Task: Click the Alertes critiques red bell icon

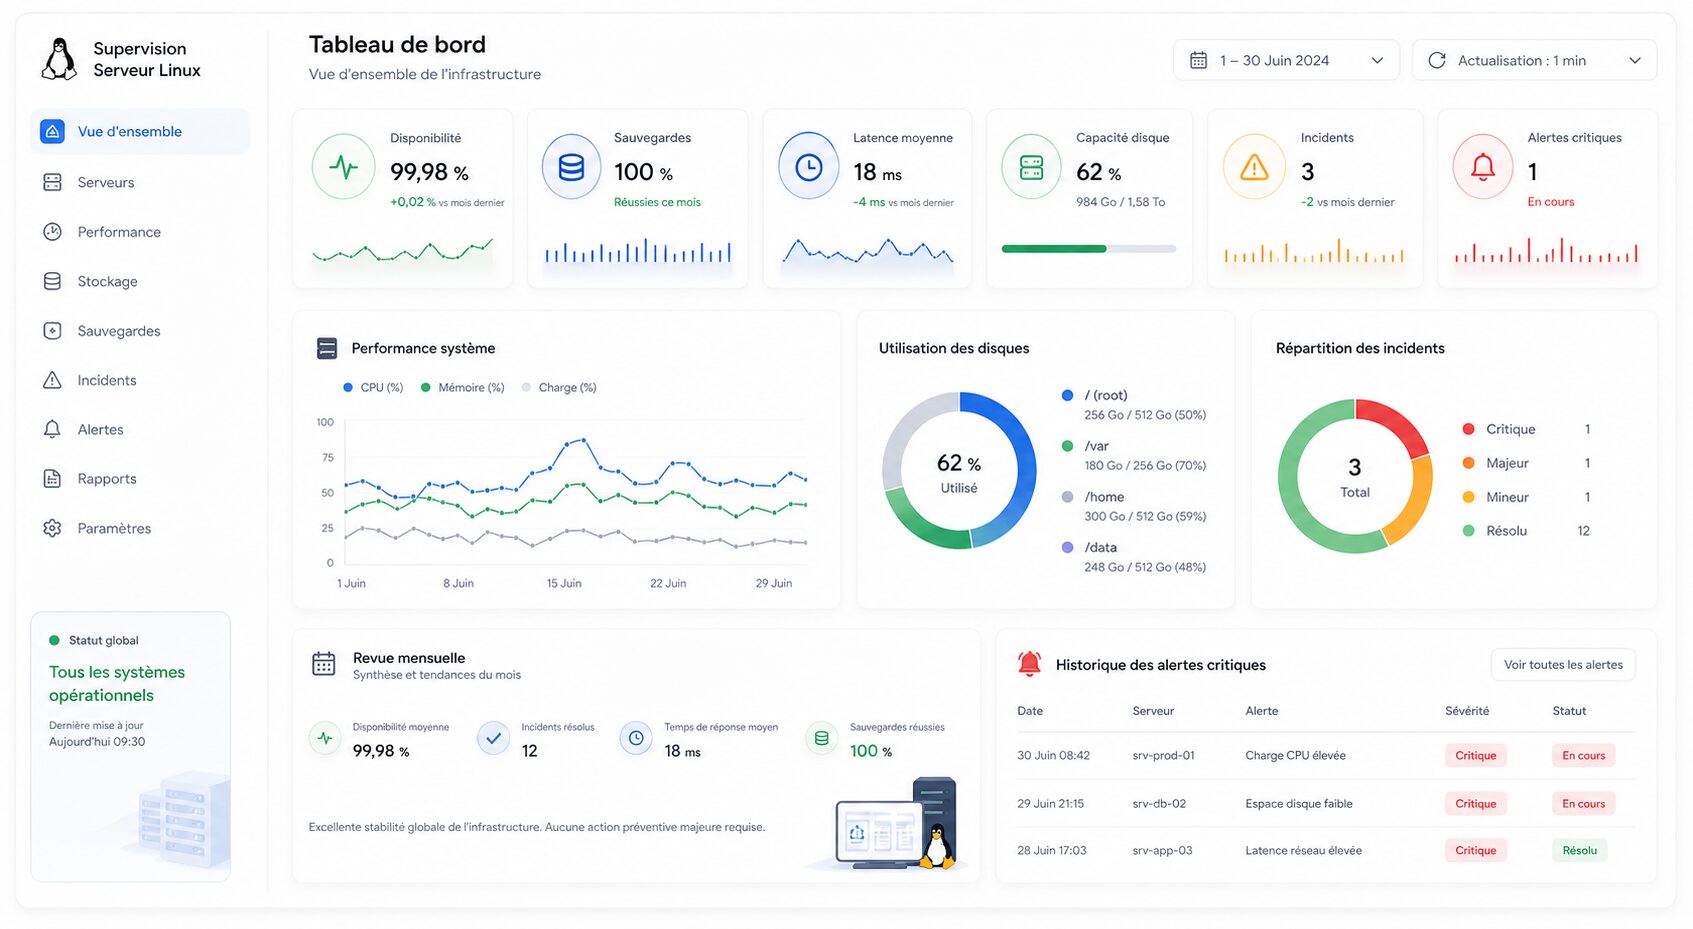Action: click(1483, 167)
